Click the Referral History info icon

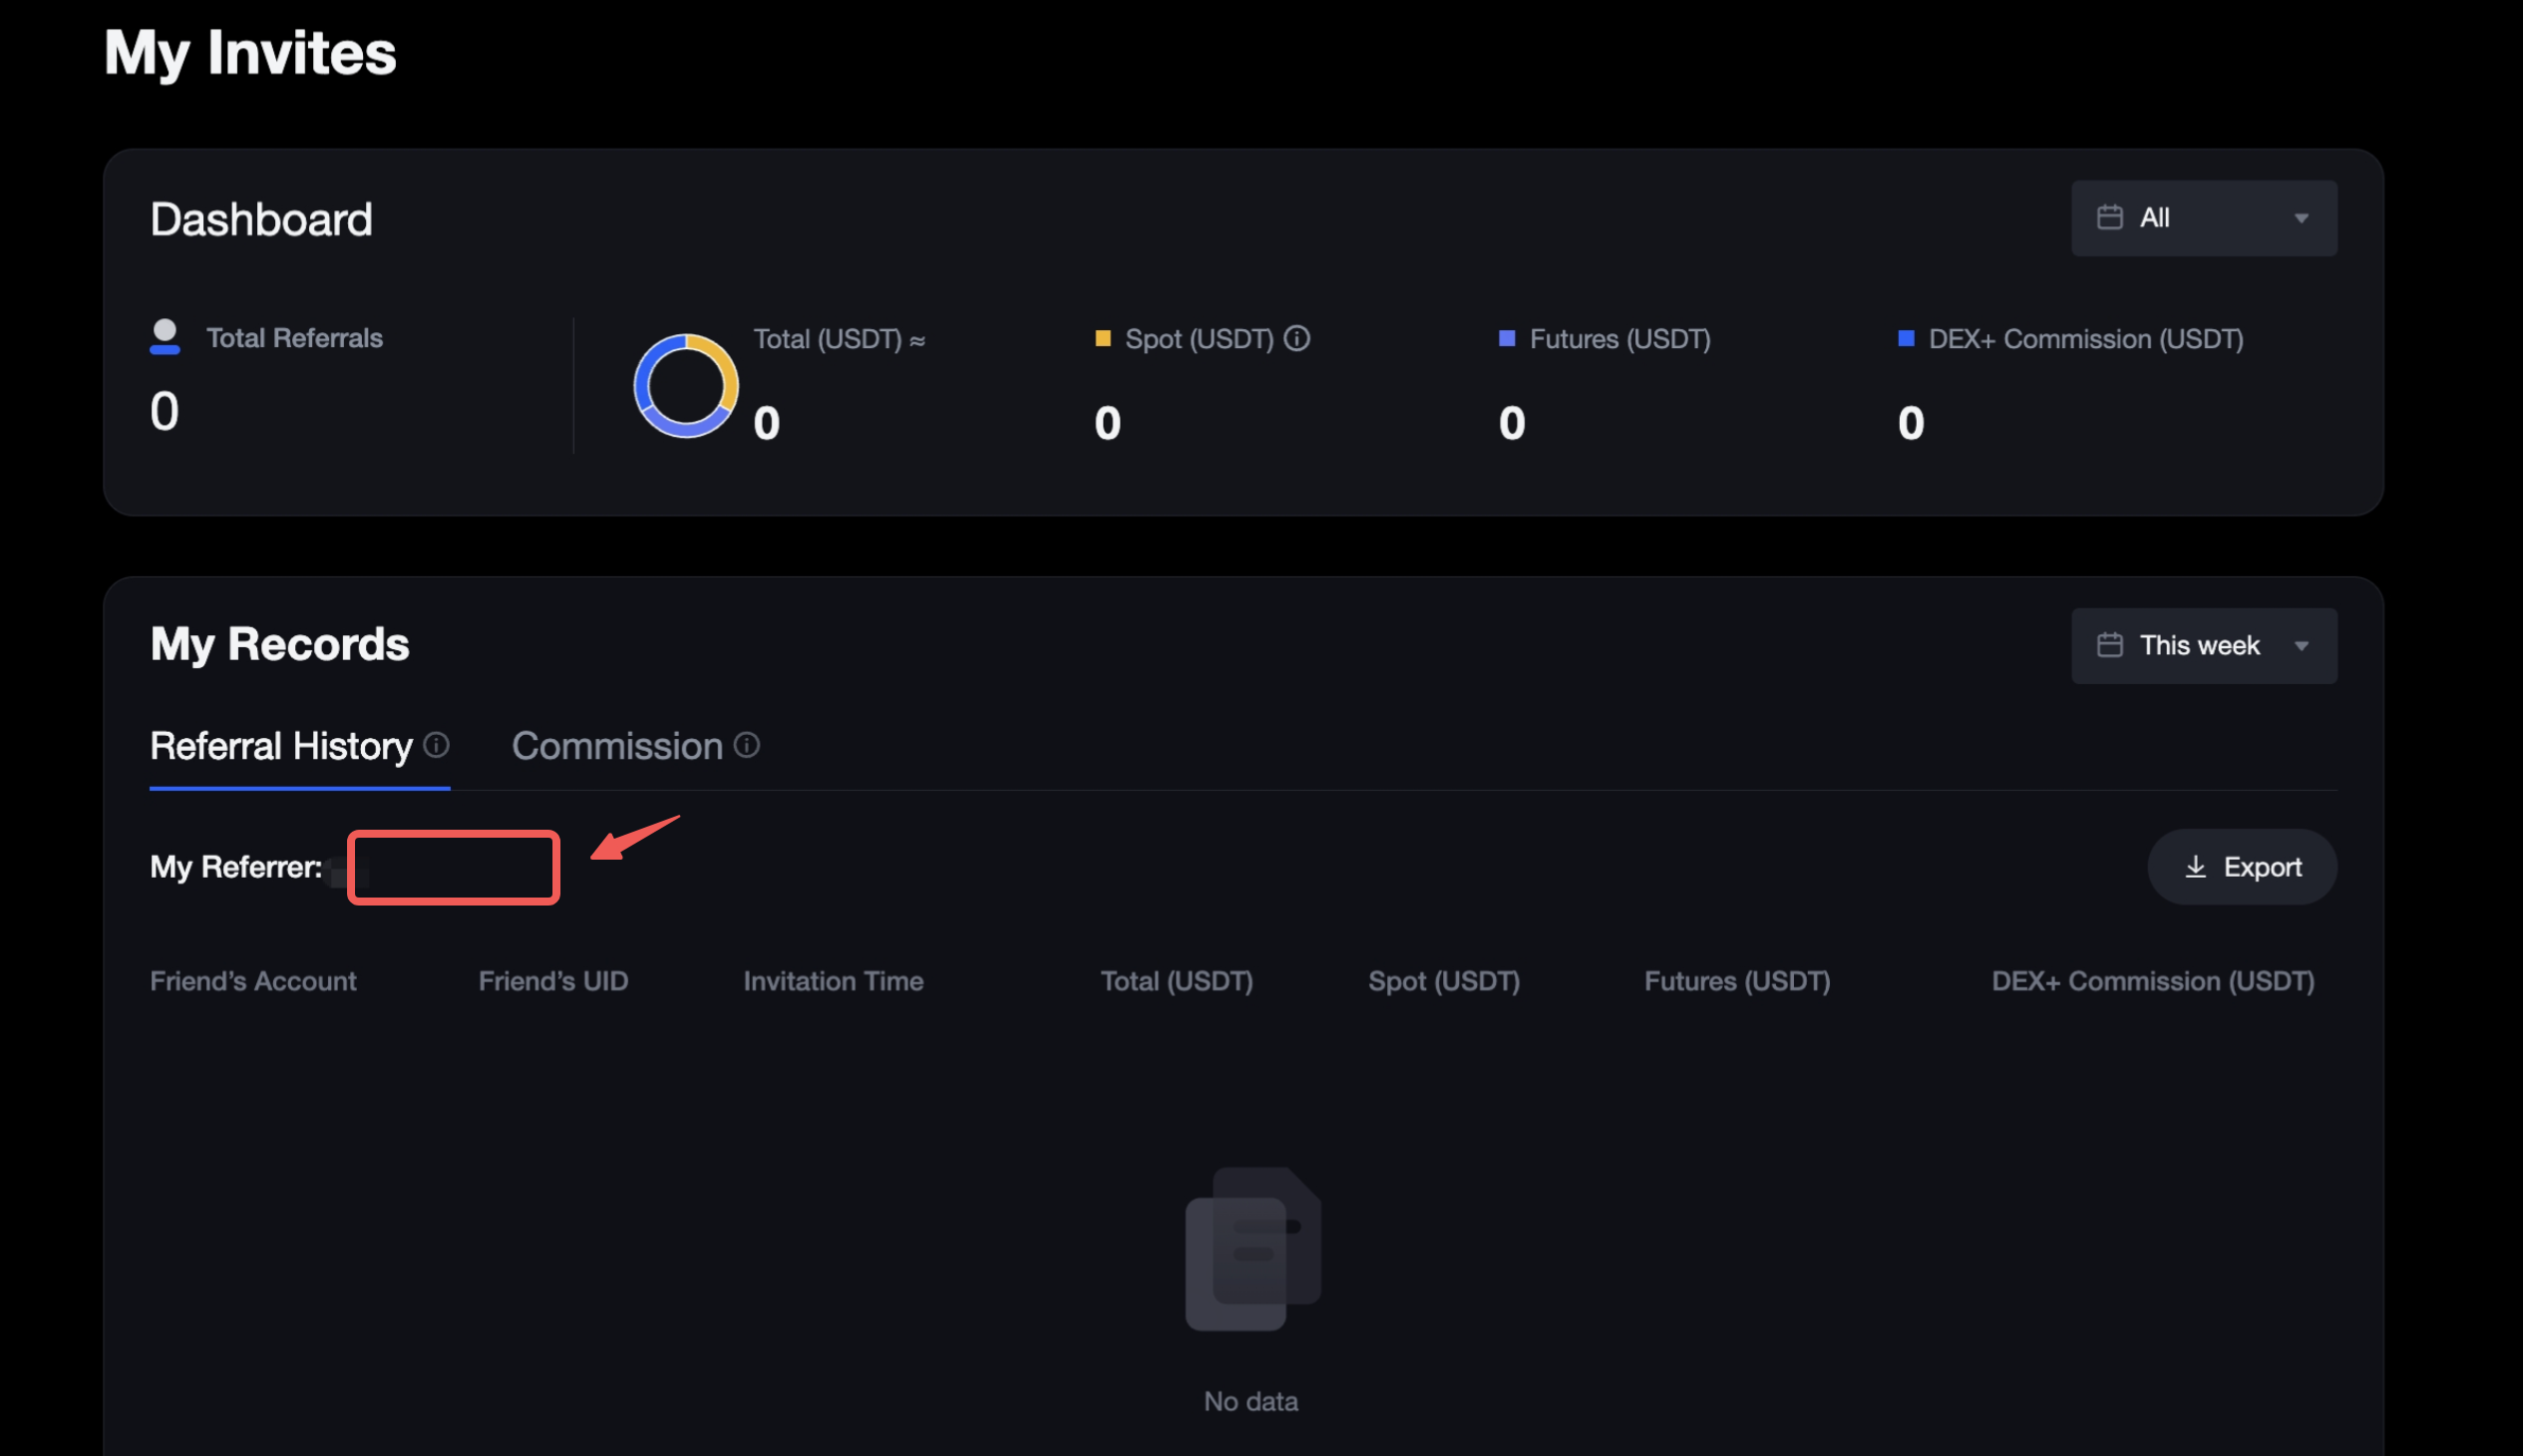(436, 745)
